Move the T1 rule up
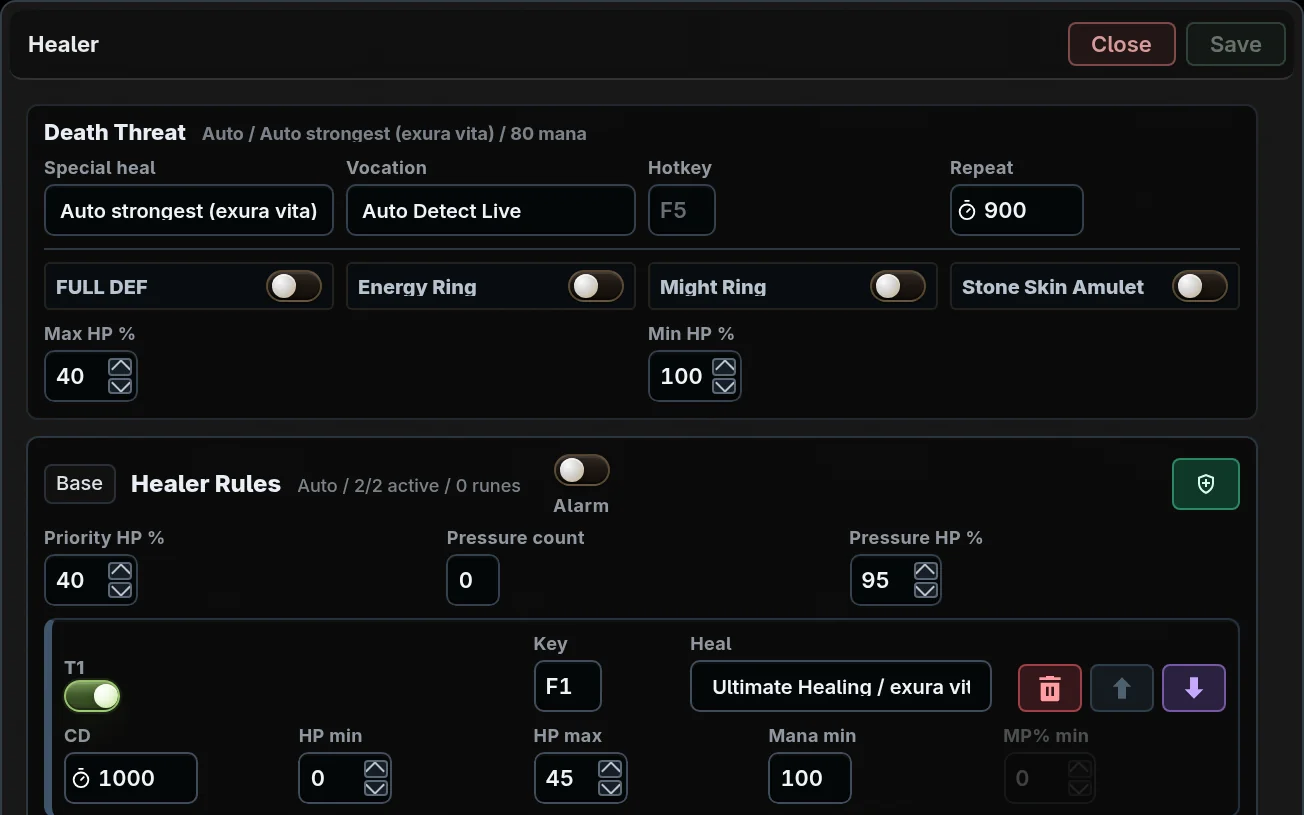 coord(1122,688)
